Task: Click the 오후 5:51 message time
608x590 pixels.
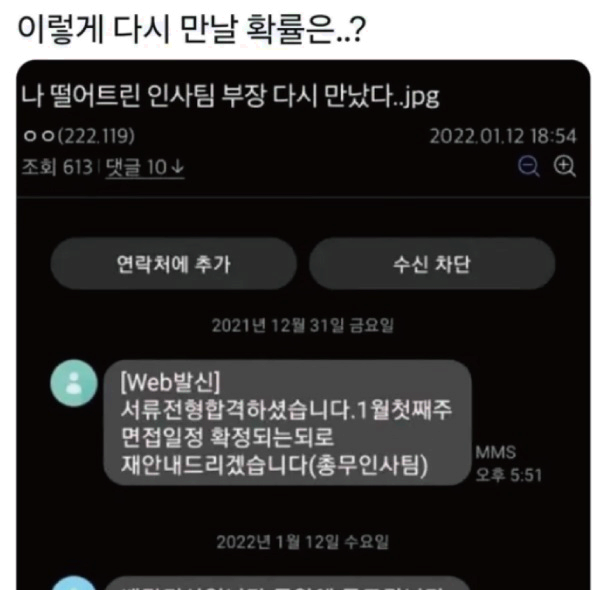Action: coord(508,475)
